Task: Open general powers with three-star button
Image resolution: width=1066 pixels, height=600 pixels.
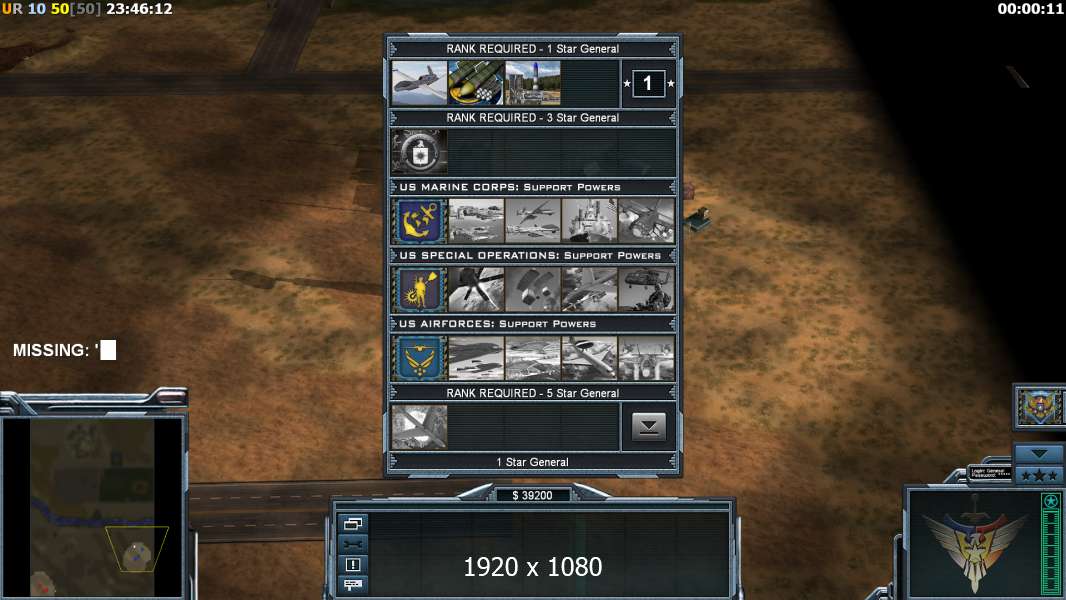Action: pos(1039,475)
